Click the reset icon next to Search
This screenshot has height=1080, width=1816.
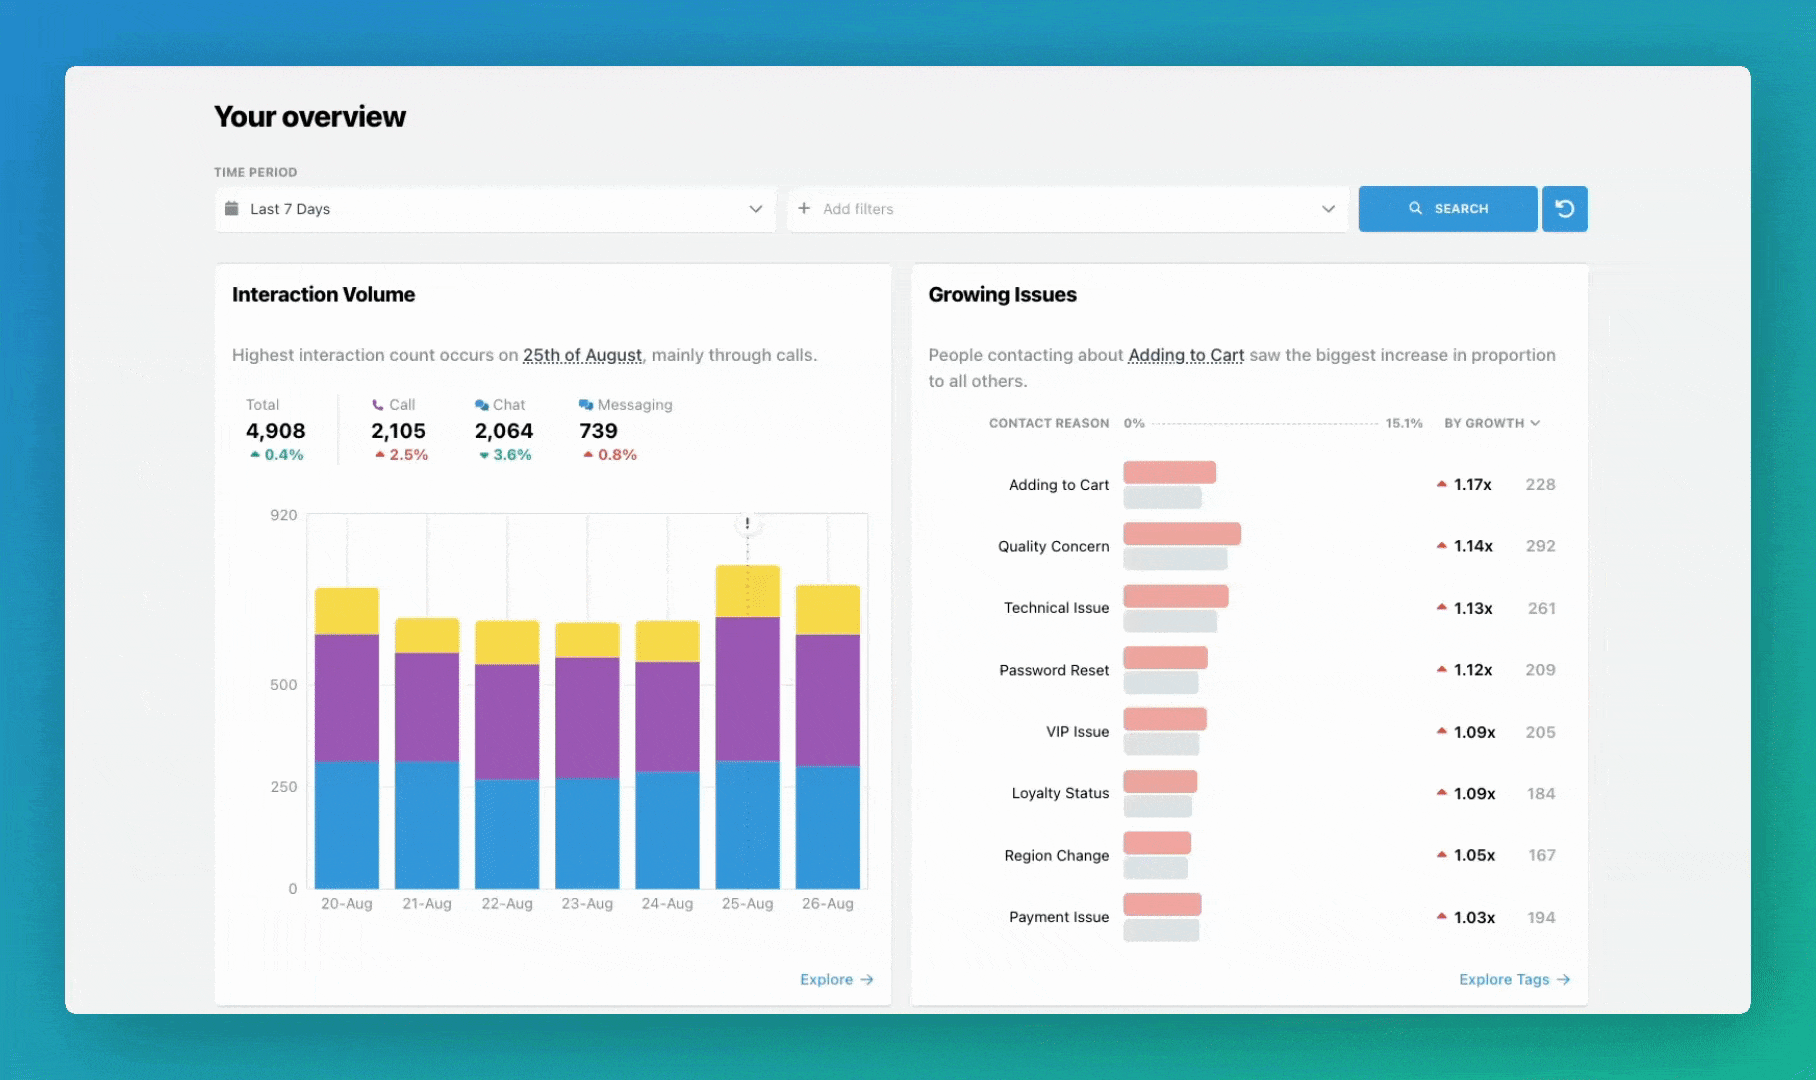click(1564, 208)
